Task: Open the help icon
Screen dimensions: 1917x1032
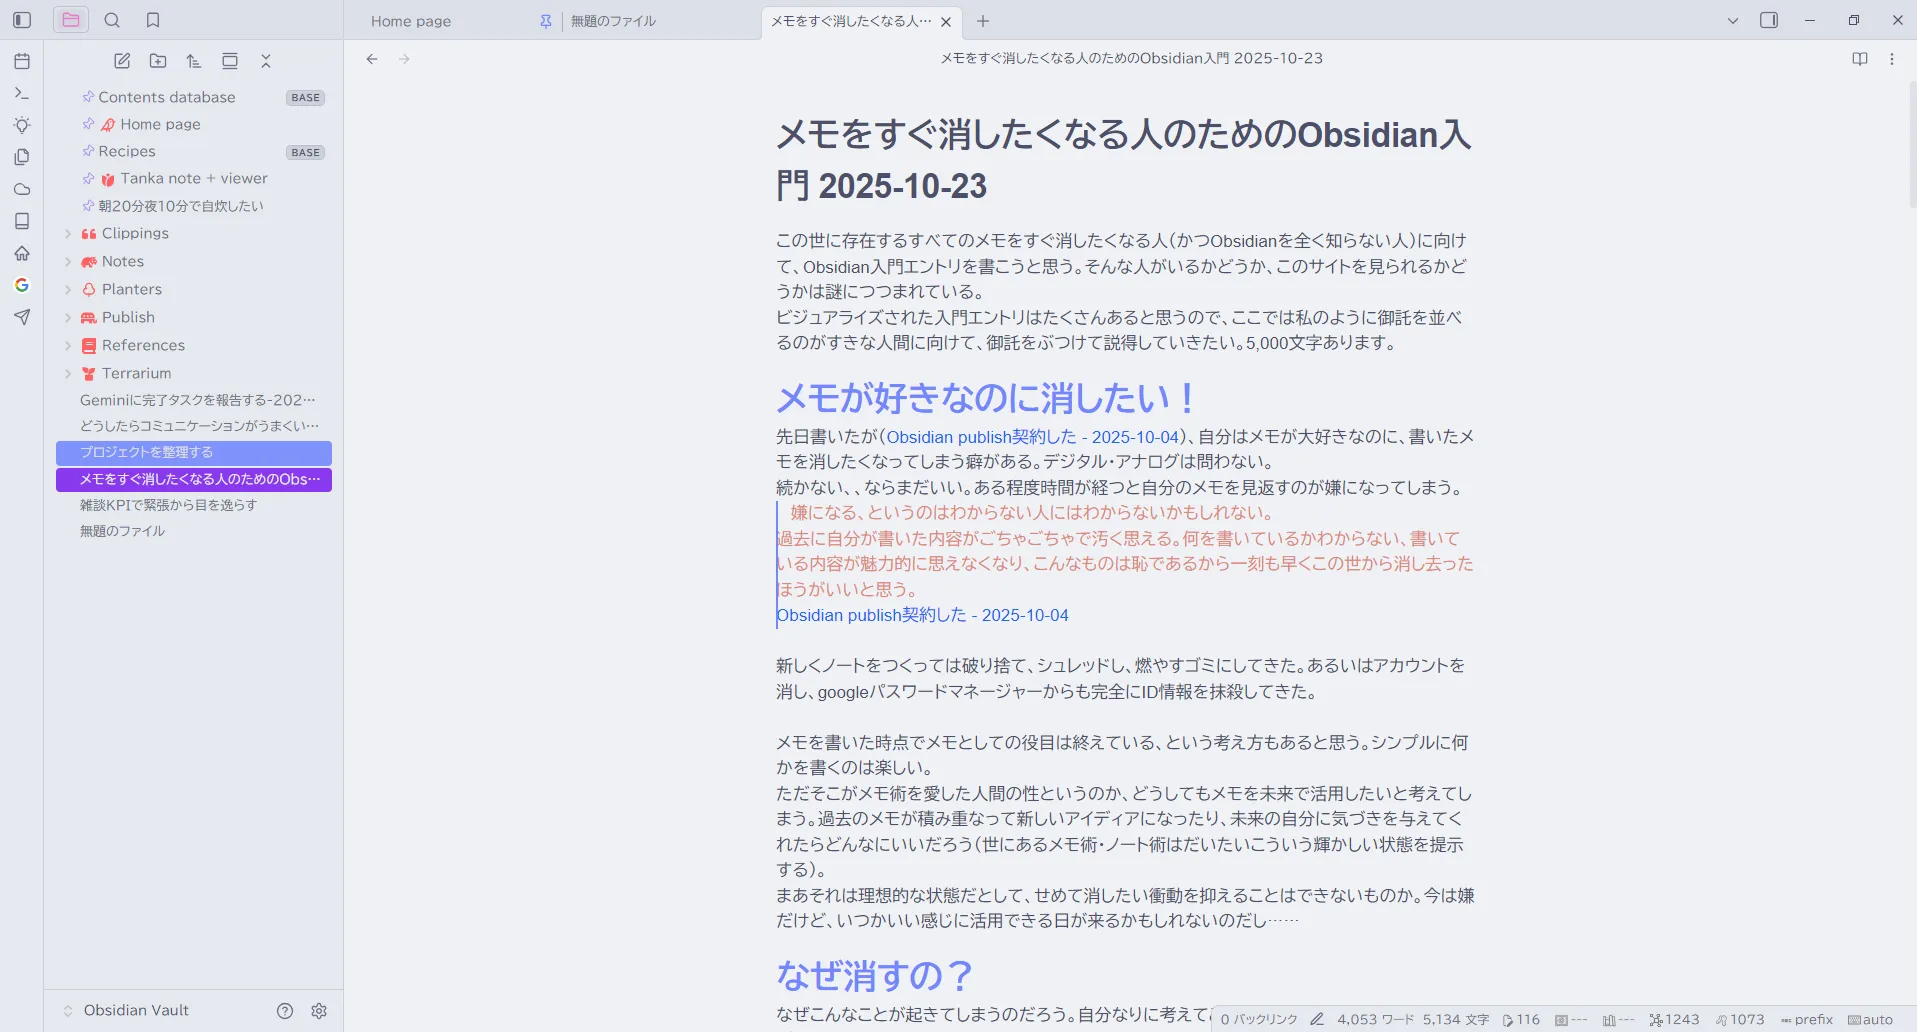Action: click(x=285, y=1011)
